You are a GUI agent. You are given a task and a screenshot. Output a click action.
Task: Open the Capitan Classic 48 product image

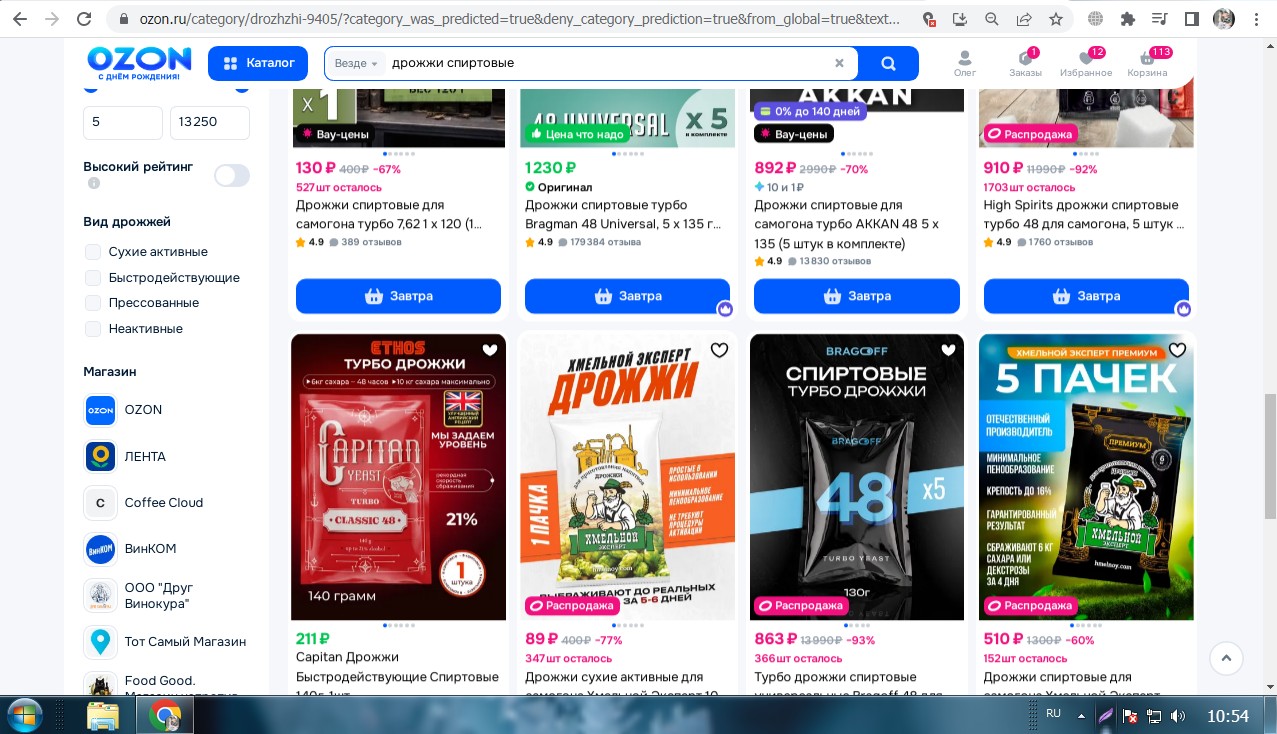(398, 477)
